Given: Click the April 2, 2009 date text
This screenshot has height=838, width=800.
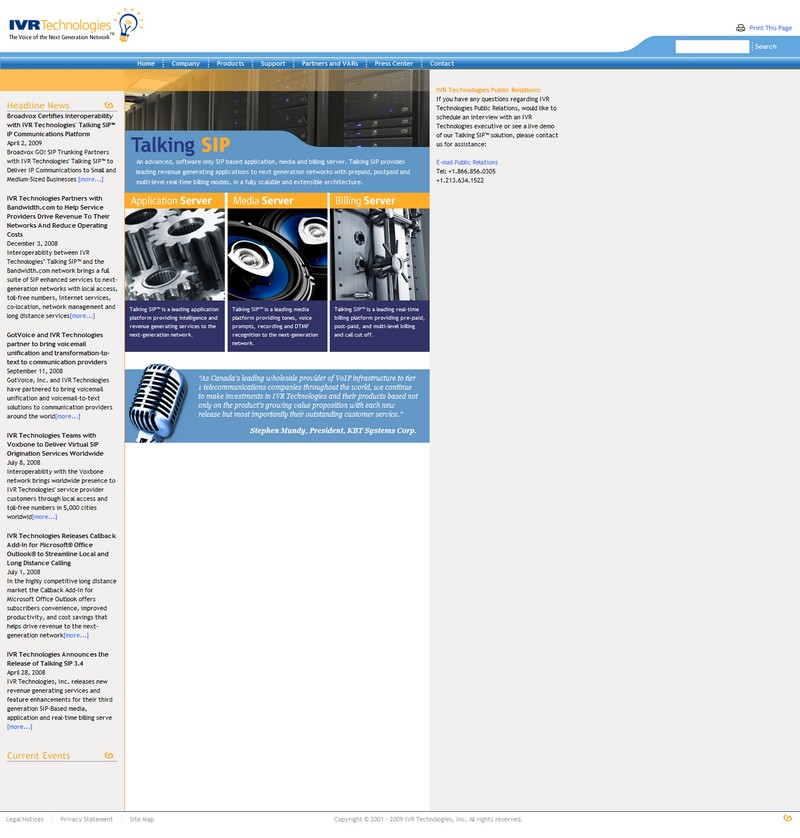Looking at the screenshot, I should click(25, 143).
